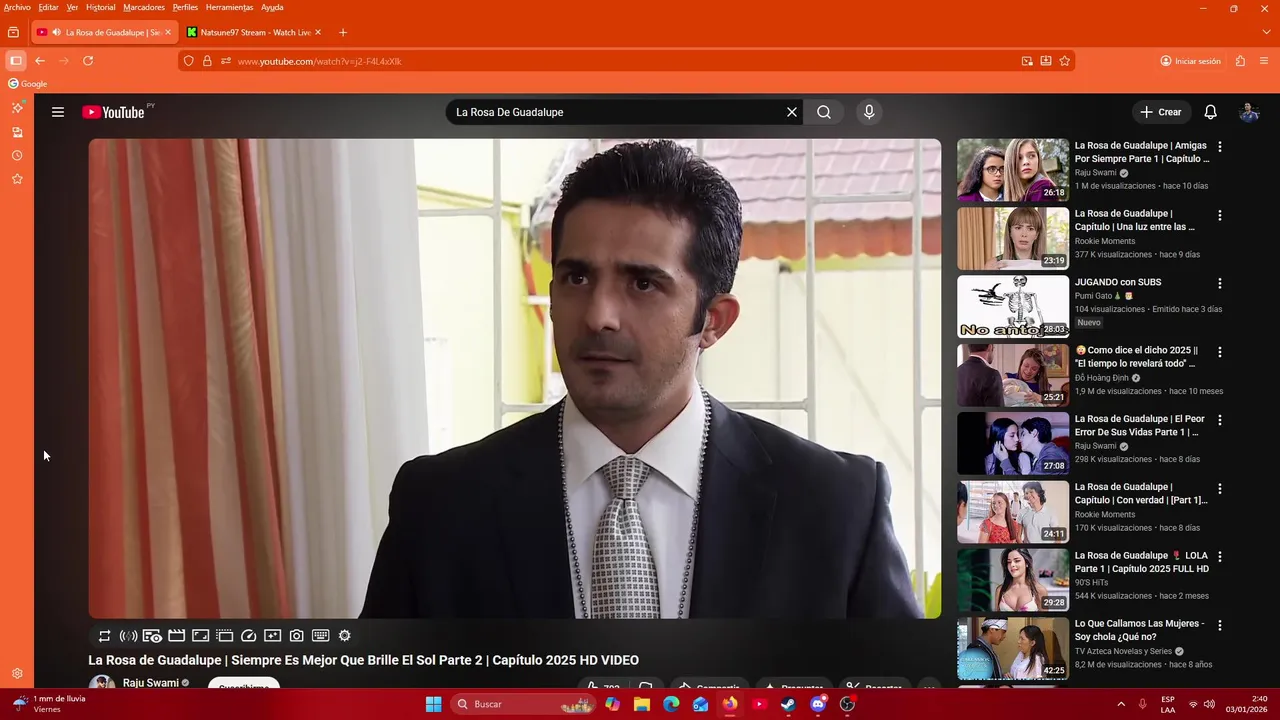Open the history clock sidebar icon
This screenshot has width=1280, height=720.
[17, 156]
